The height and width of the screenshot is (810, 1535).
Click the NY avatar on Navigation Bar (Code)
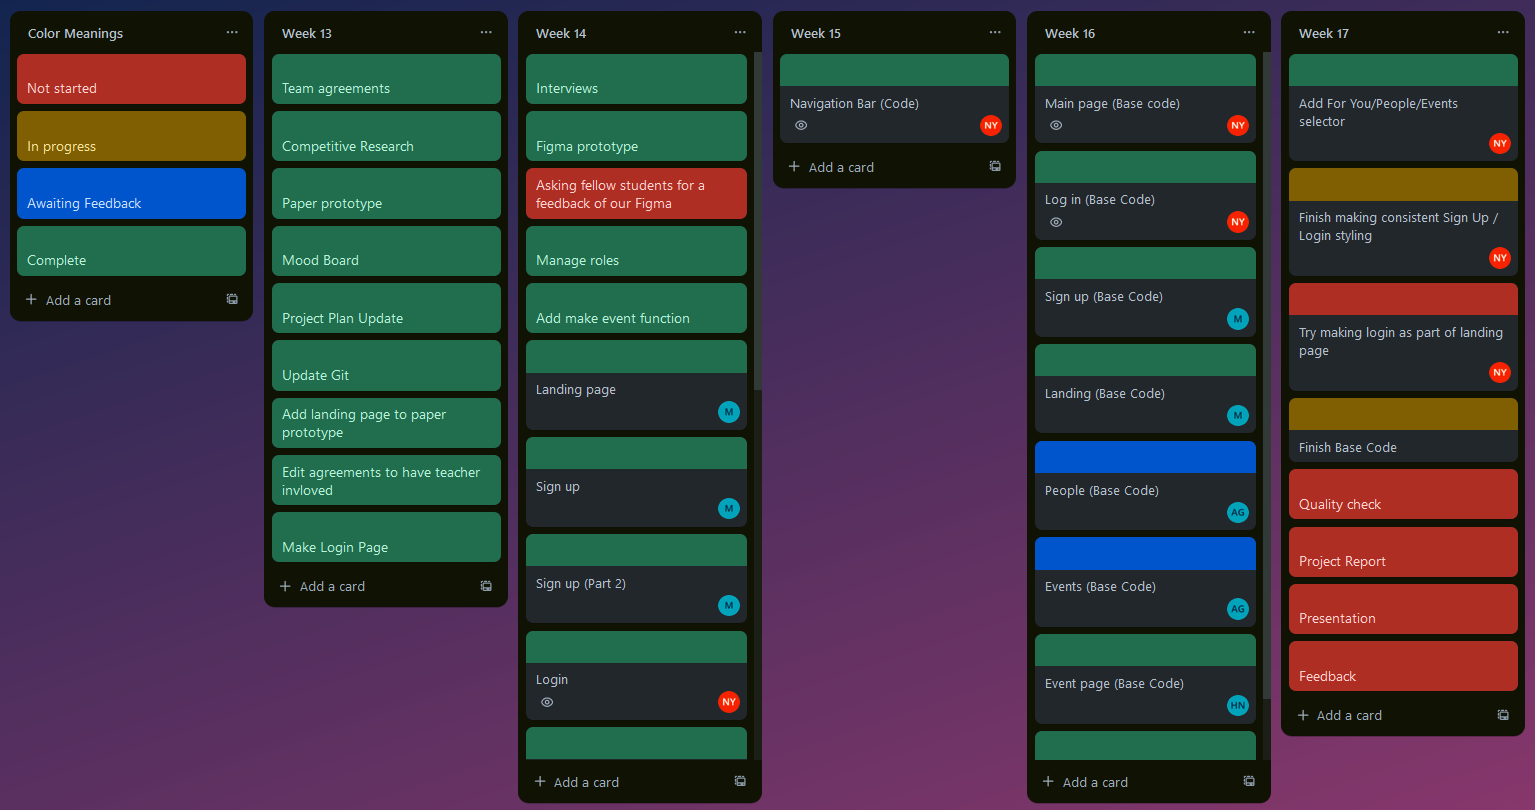pos(990,125)
